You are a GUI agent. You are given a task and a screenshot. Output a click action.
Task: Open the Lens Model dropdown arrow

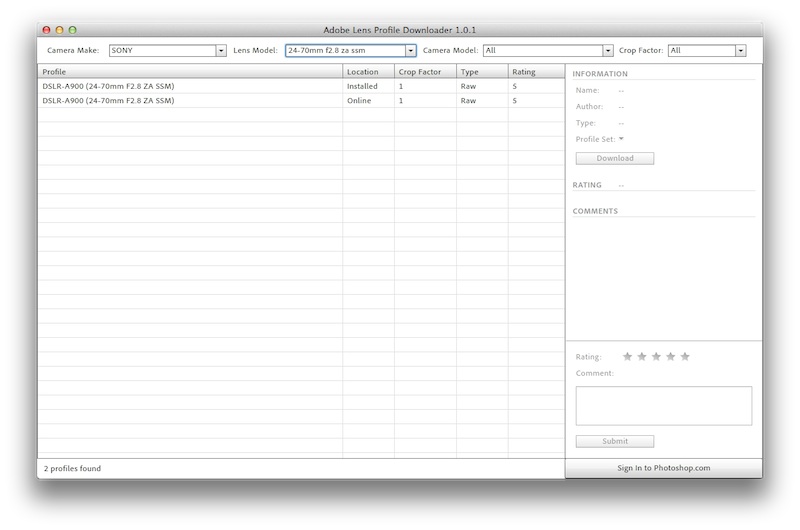click(x=410, y=50)
